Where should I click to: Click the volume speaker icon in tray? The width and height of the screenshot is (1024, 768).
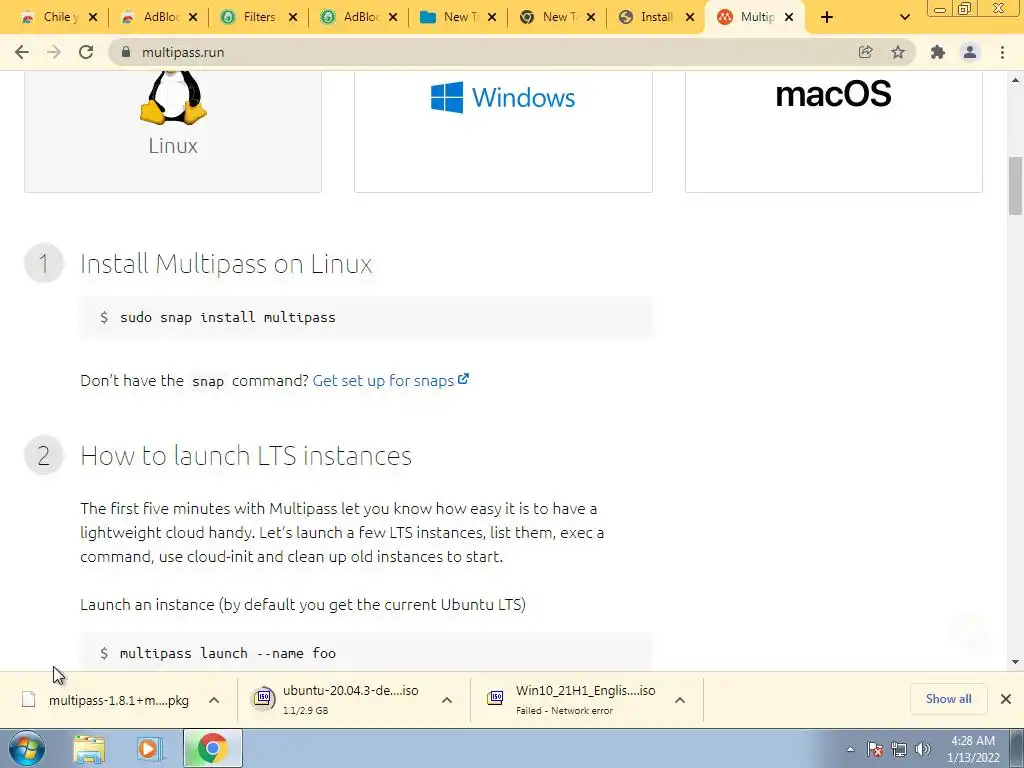(x=923, y=749)
